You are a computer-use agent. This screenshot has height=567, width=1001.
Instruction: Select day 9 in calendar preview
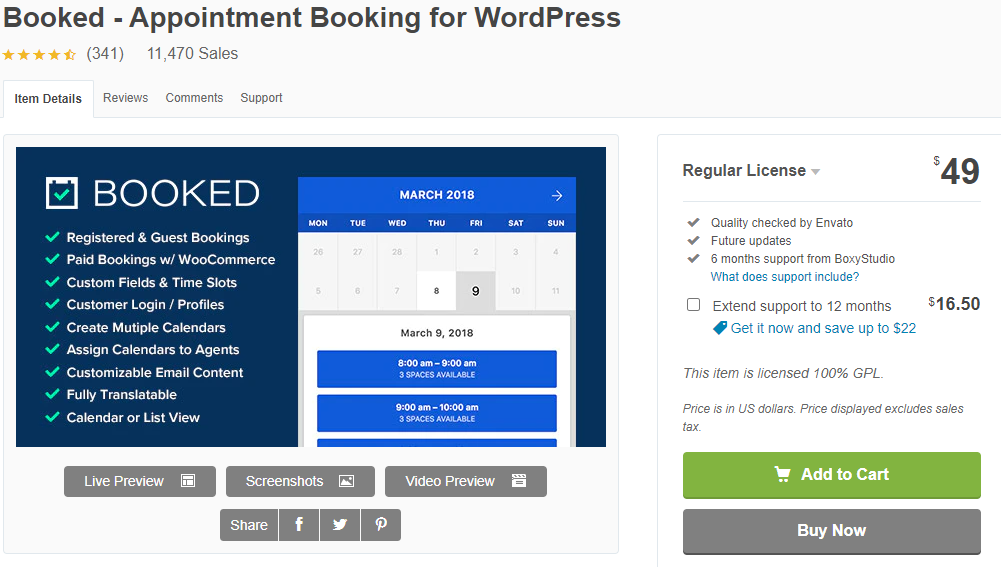tap(476, 291)
